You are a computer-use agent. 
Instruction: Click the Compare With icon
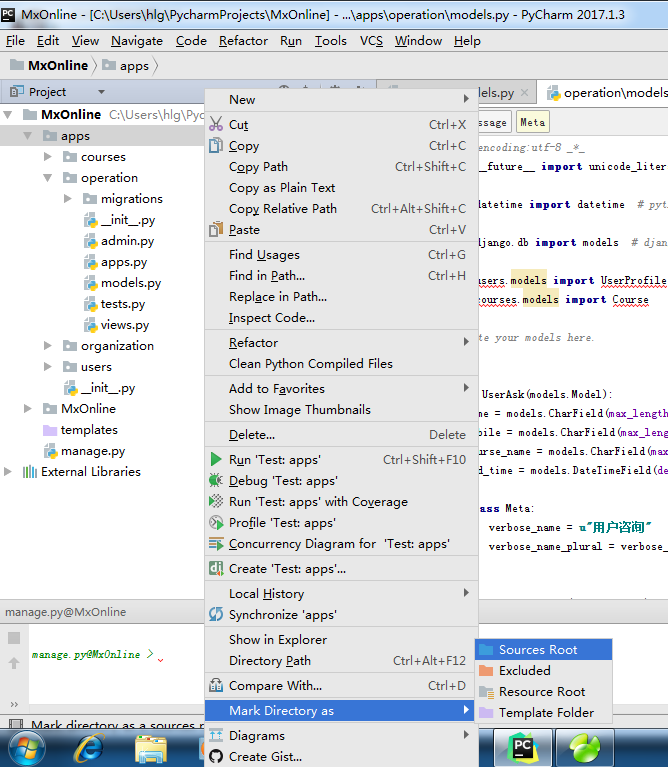coord(216,685)
